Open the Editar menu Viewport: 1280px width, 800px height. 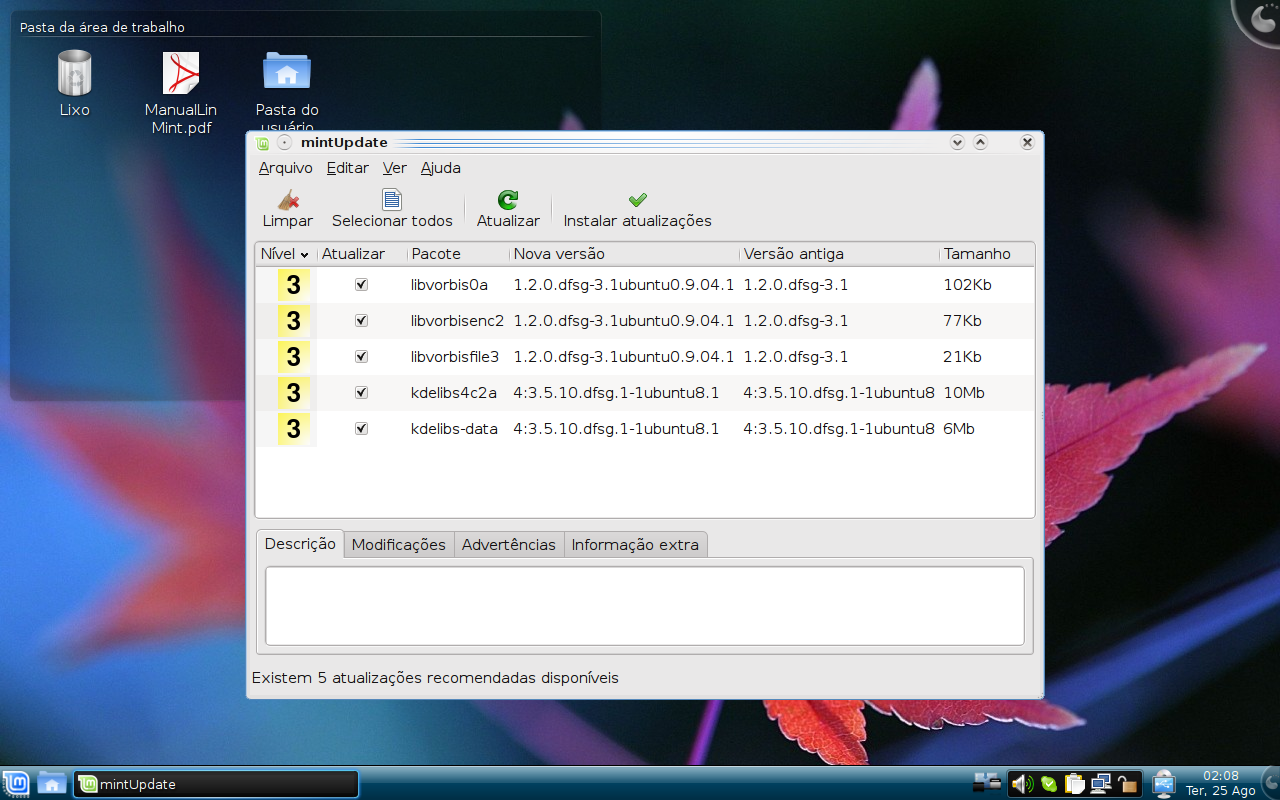(x=348, y=168)
